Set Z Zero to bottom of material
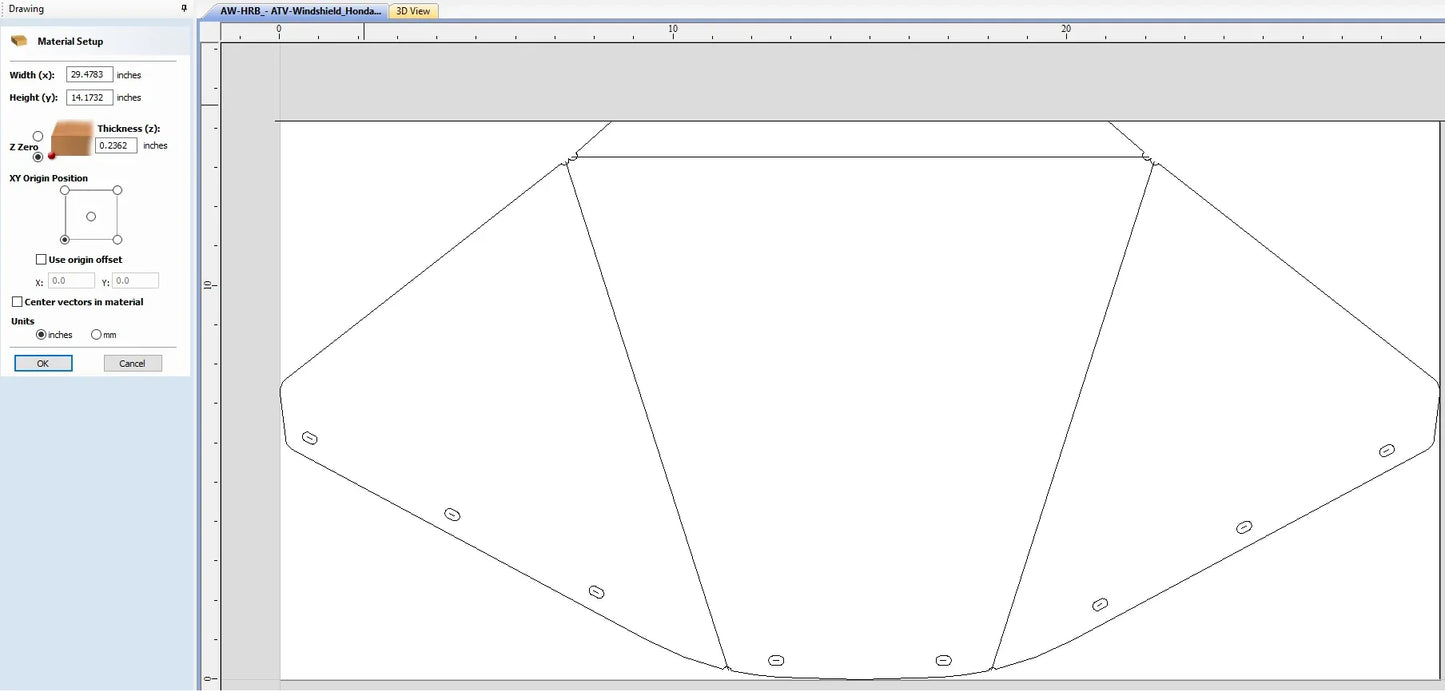 coord(38,156)
